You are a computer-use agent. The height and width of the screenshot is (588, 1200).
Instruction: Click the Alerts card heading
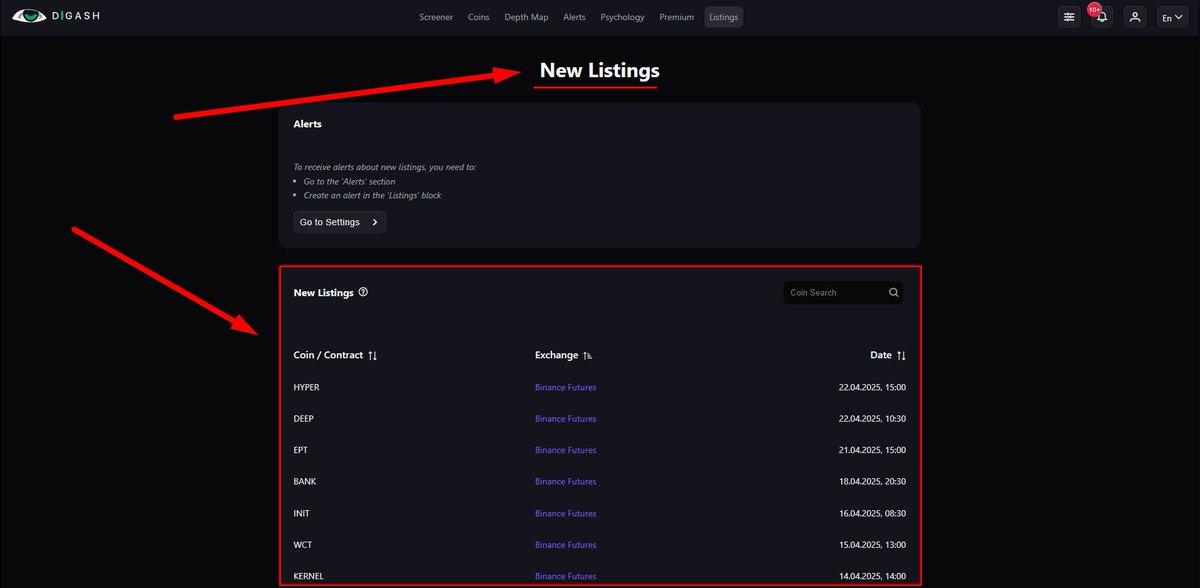(307, 124)
